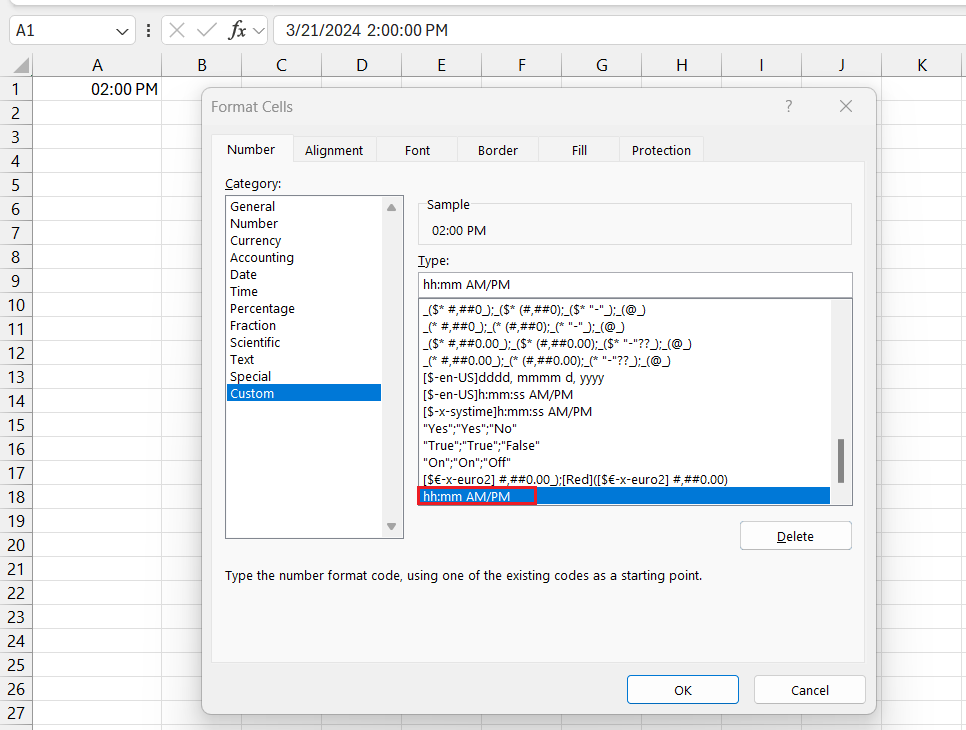Select the Time category
Viewport: 966px width, 730px height.
pos(304,291)
